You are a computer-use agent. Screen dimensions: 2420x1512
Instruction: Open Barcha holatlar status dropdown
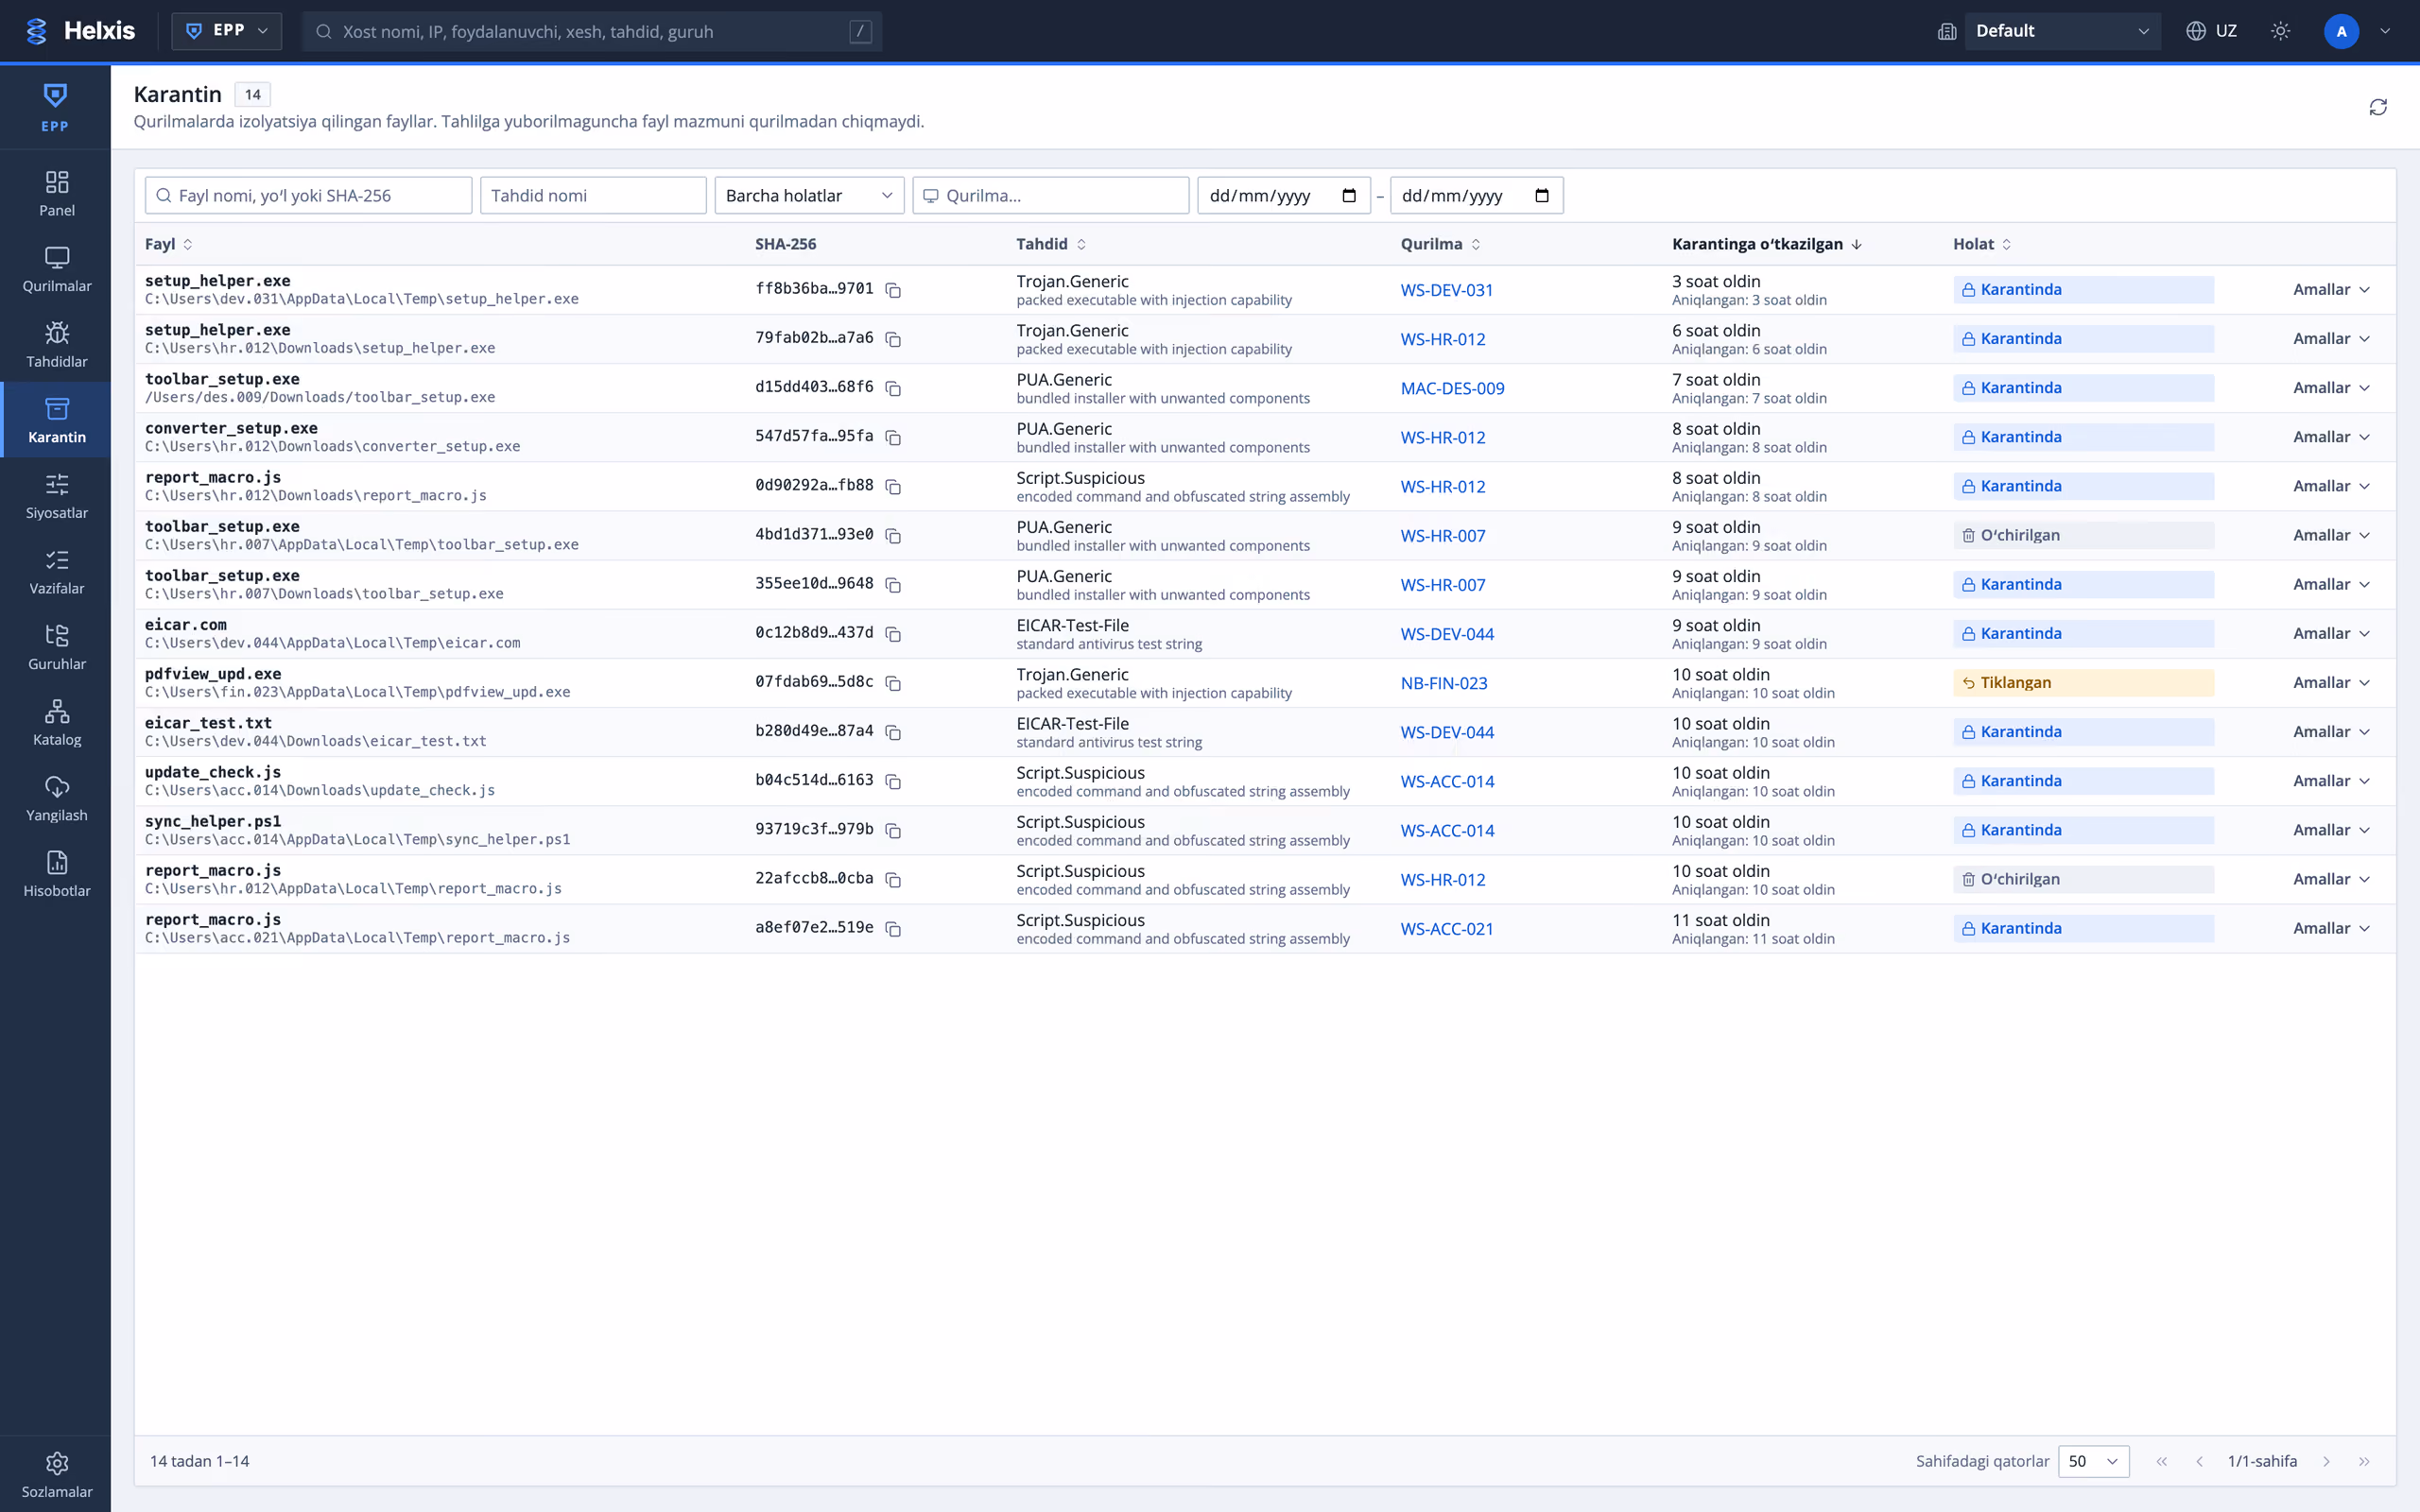coord(809,195)
